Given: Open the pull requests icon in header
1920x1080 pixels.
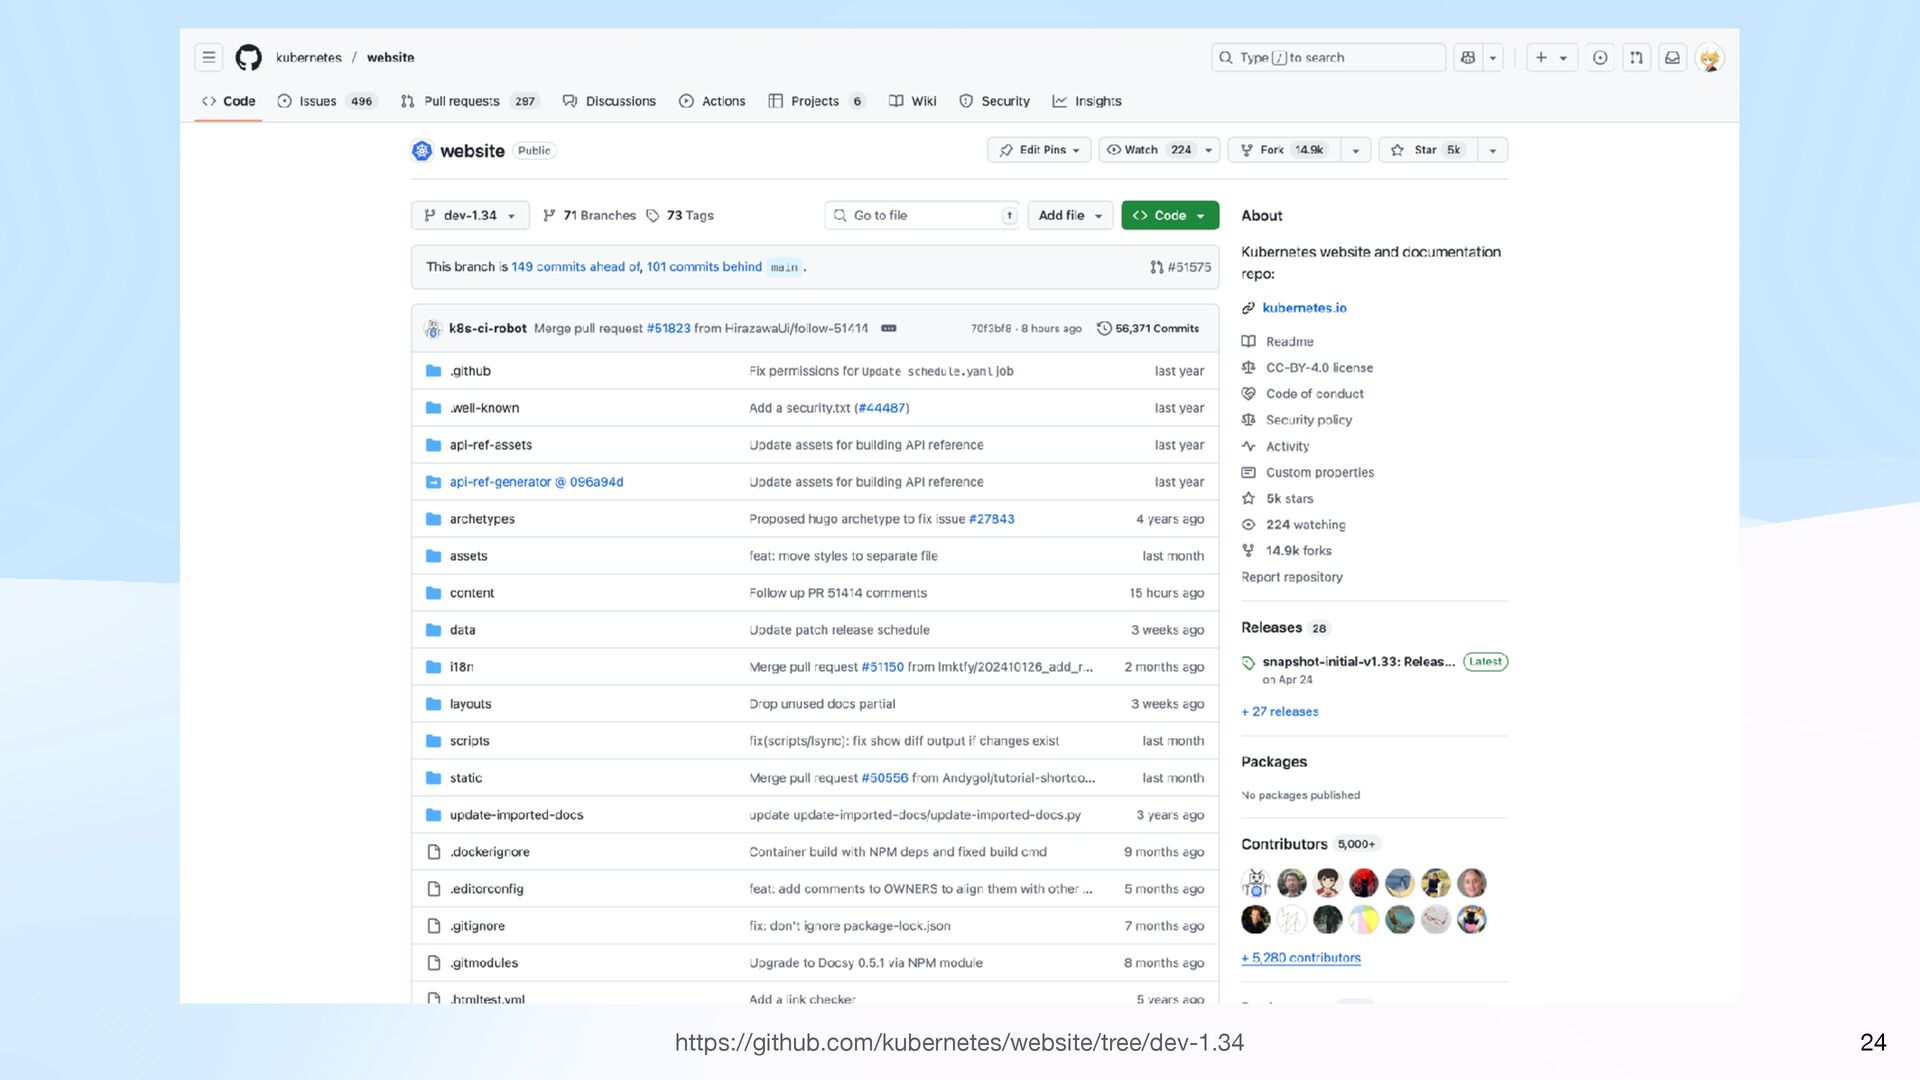Looking at the screenshot, I should (1636, 58).
